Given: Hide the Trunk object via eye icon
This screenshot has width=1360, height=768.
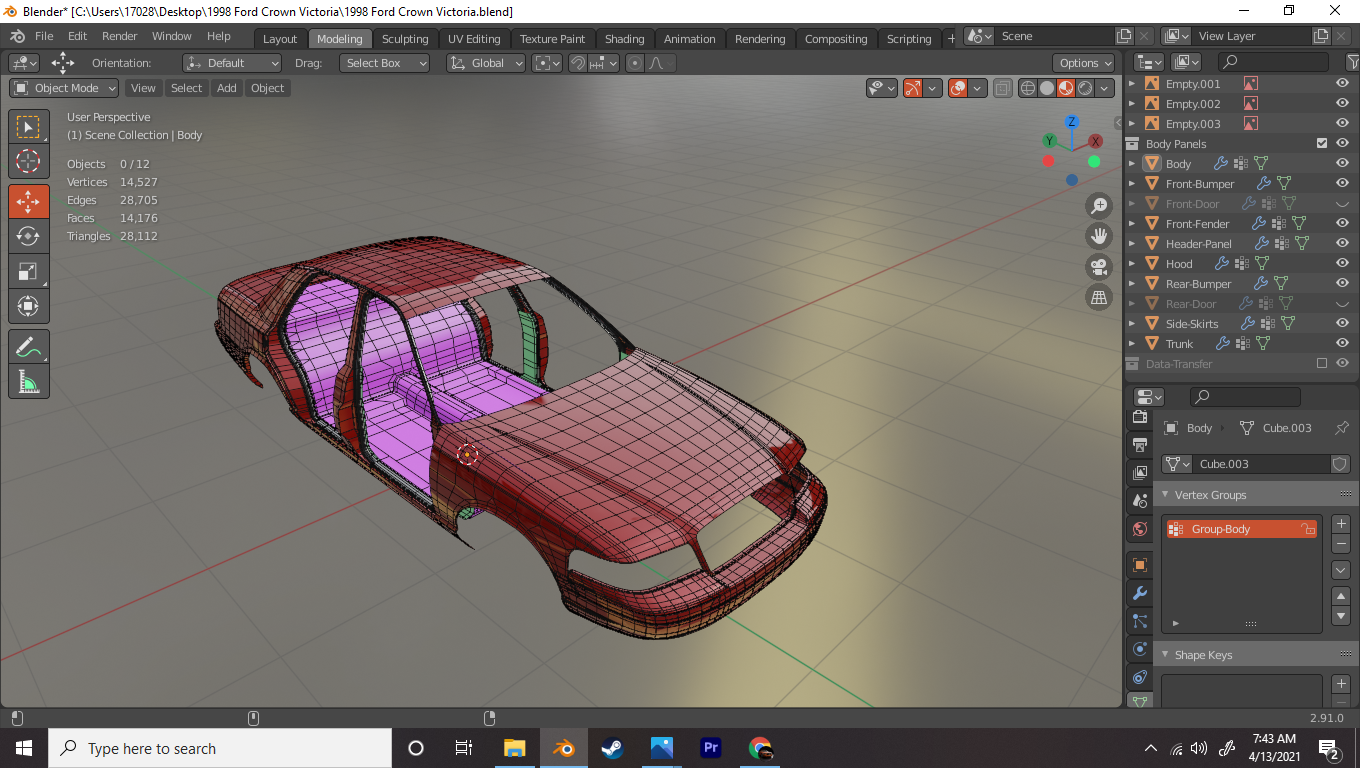Looking at the screenshot, I should tap(1342, 344).
